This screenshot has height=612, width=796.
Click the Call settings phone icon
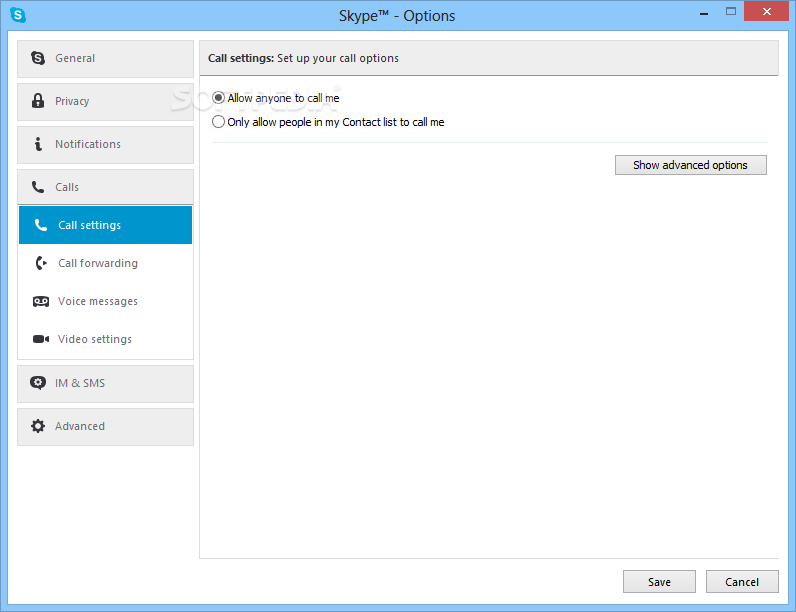coord(41,225)
